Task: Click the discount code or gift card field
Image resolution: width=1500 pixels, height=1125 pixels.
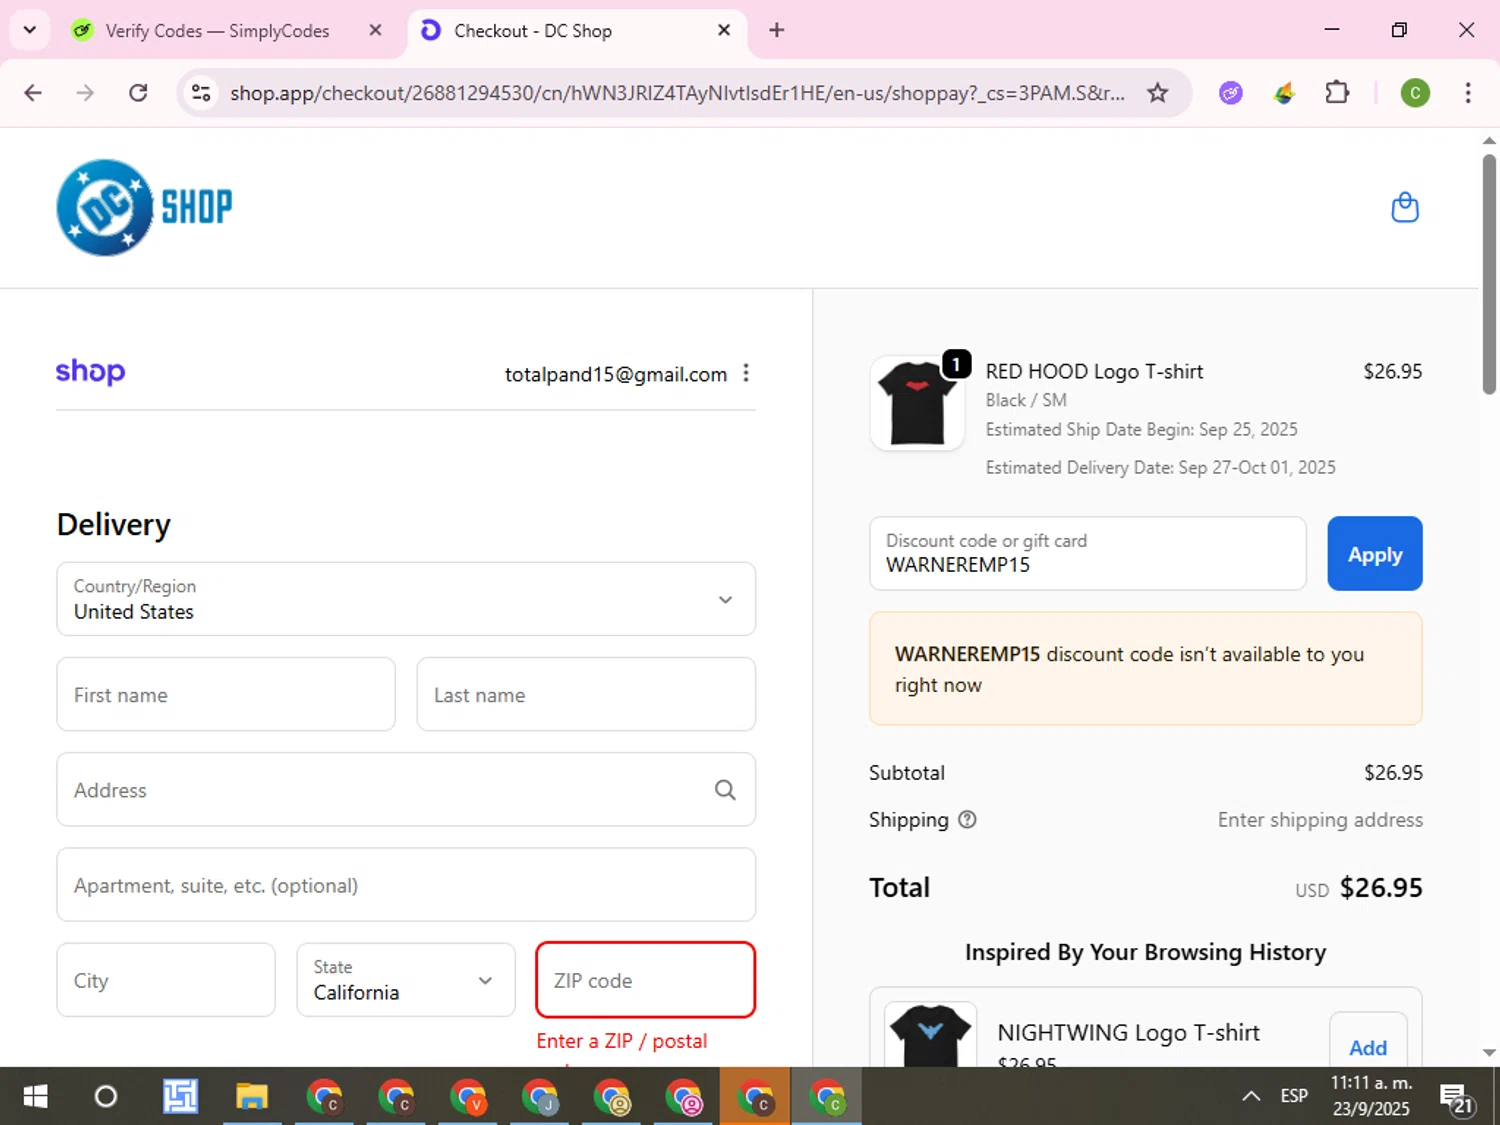Action: click(x=1088, y=553)
